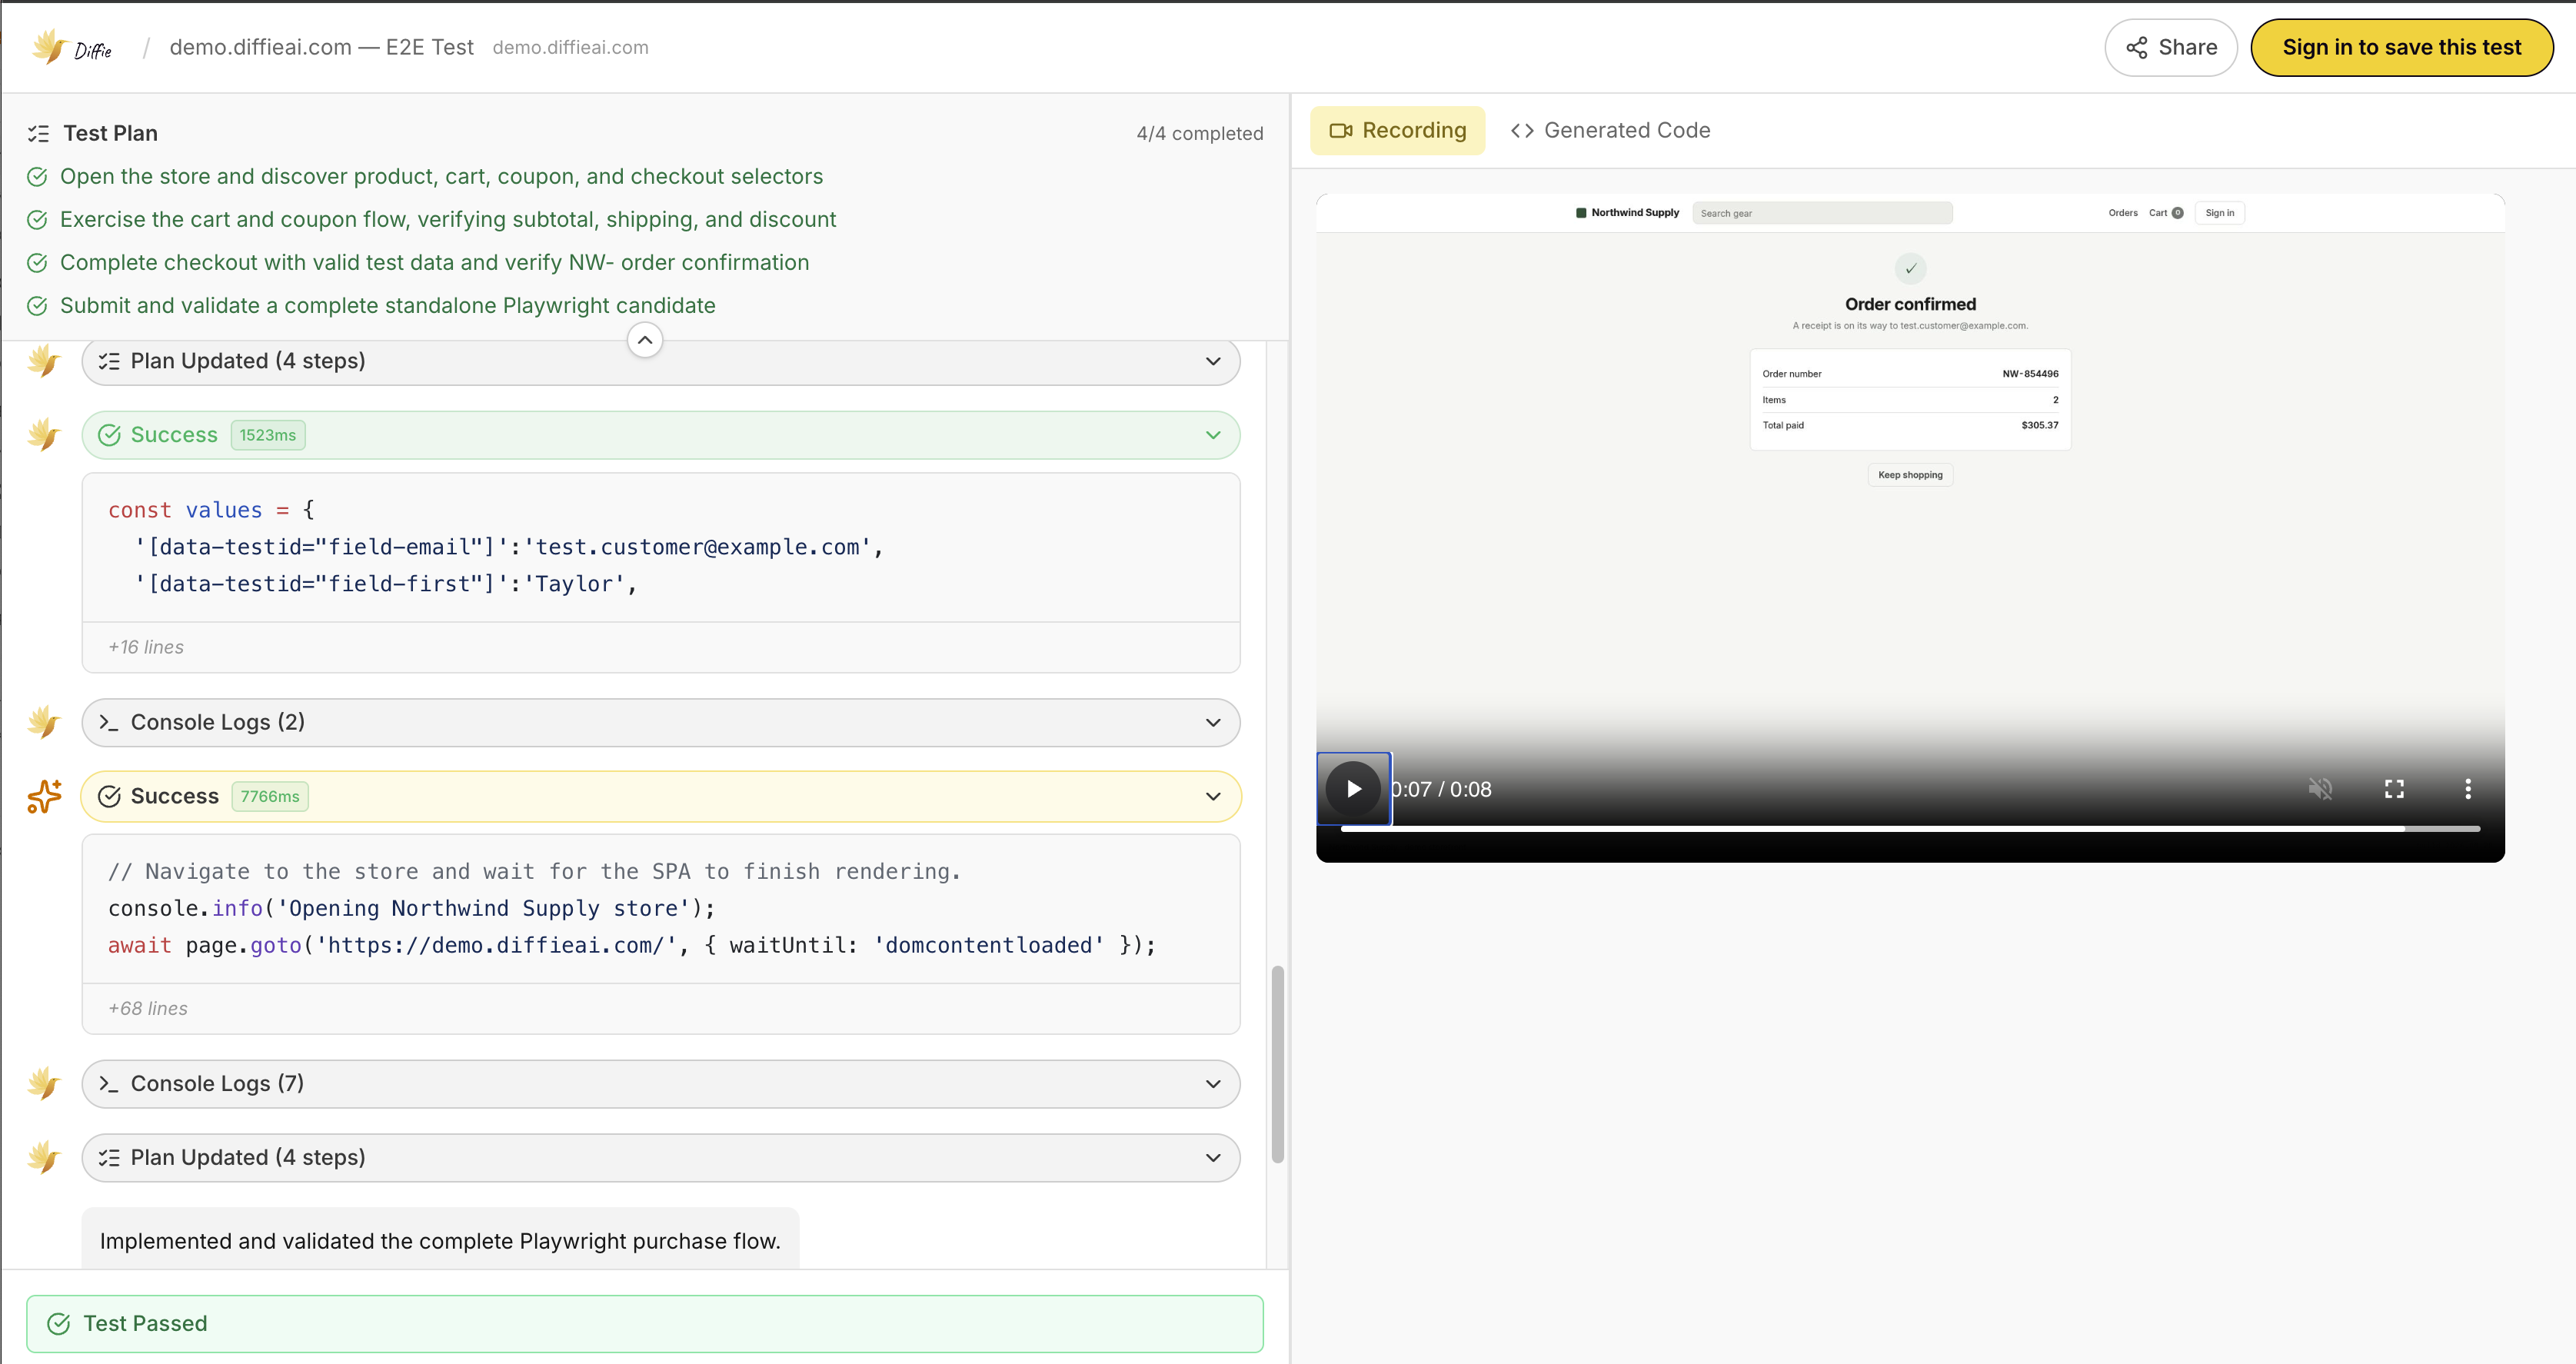
Task: Click the 4/4 completed label
Action: coord(1199,134)
